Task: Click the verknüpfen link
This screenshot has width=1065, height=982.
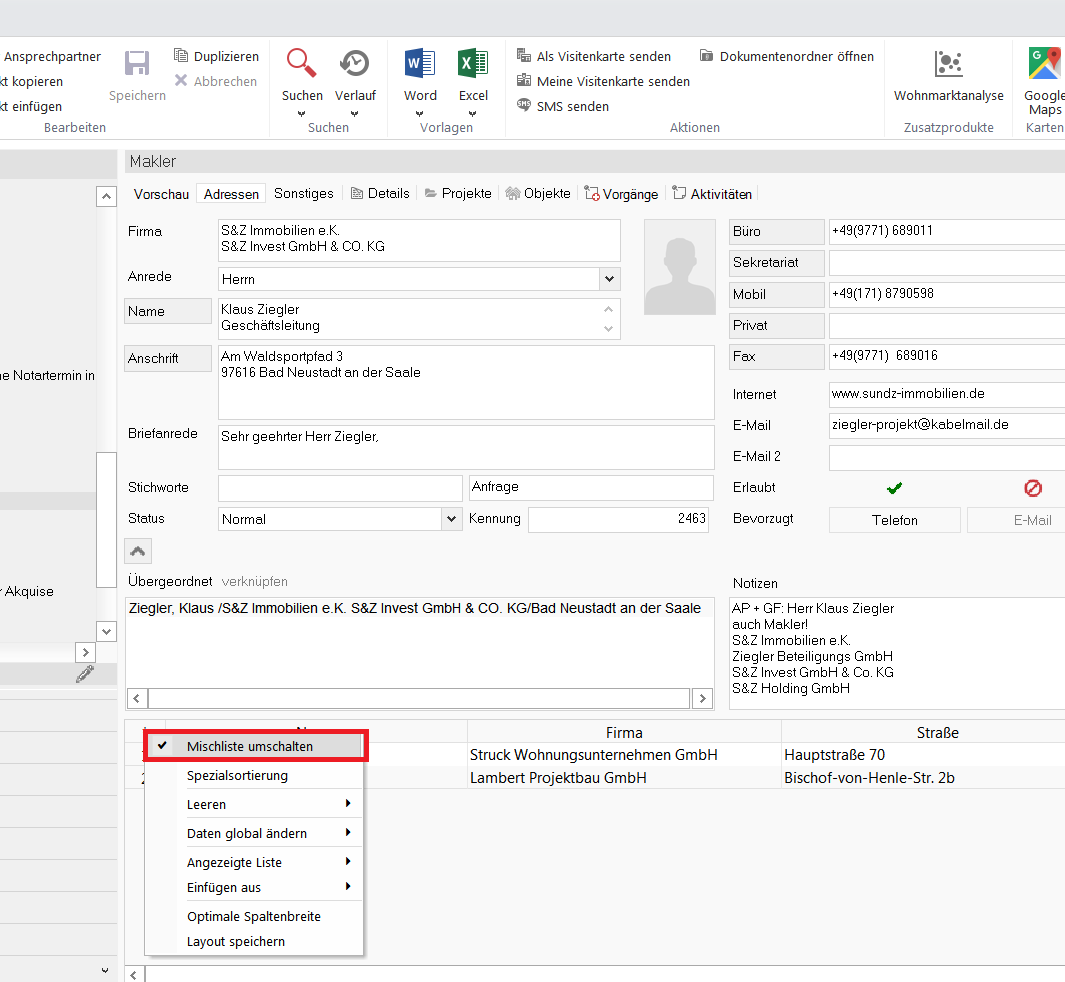Action: pos(255,581)
